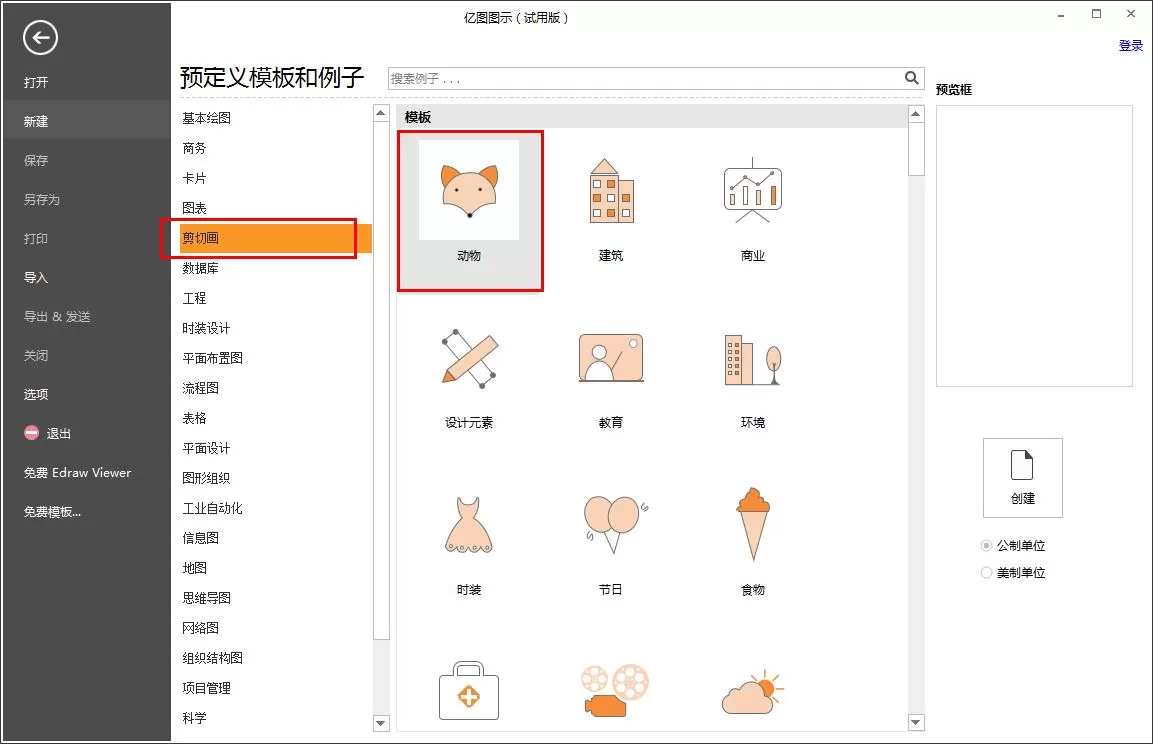
Task: Select the 环境 buildings and tree template
Action: click(x=752, y=360)
